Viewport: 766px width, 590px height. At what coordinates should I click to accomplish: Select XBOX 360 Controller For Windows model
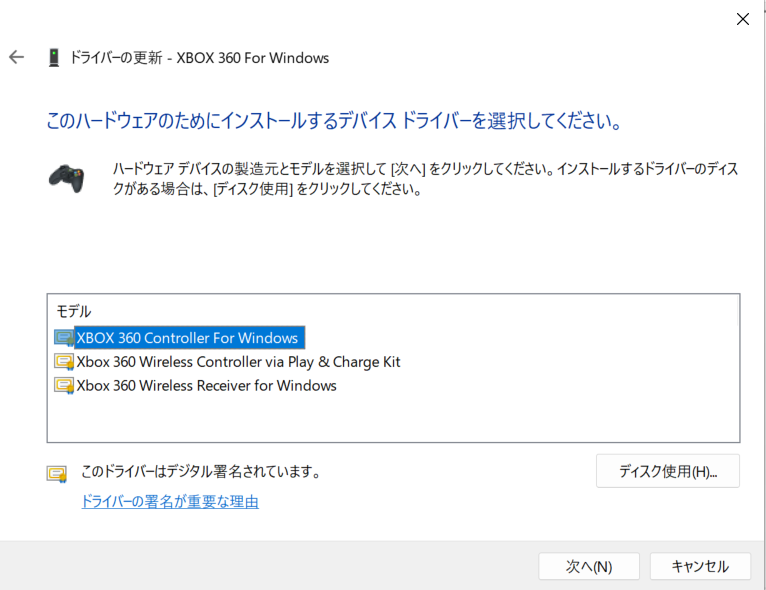click(x=188, y=338)
